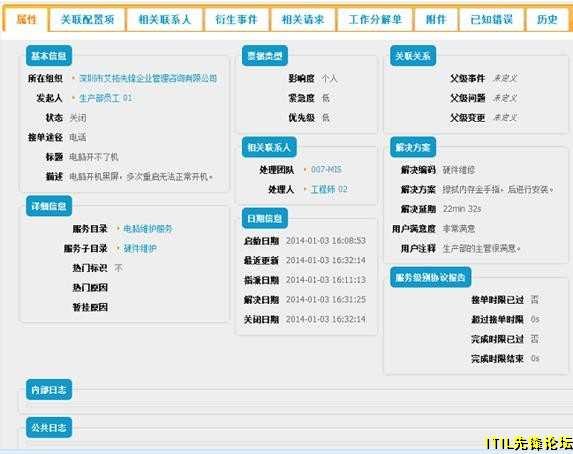
Task: Click the initiator link 生产部员工 01
Action: click(x=106, y=98)
